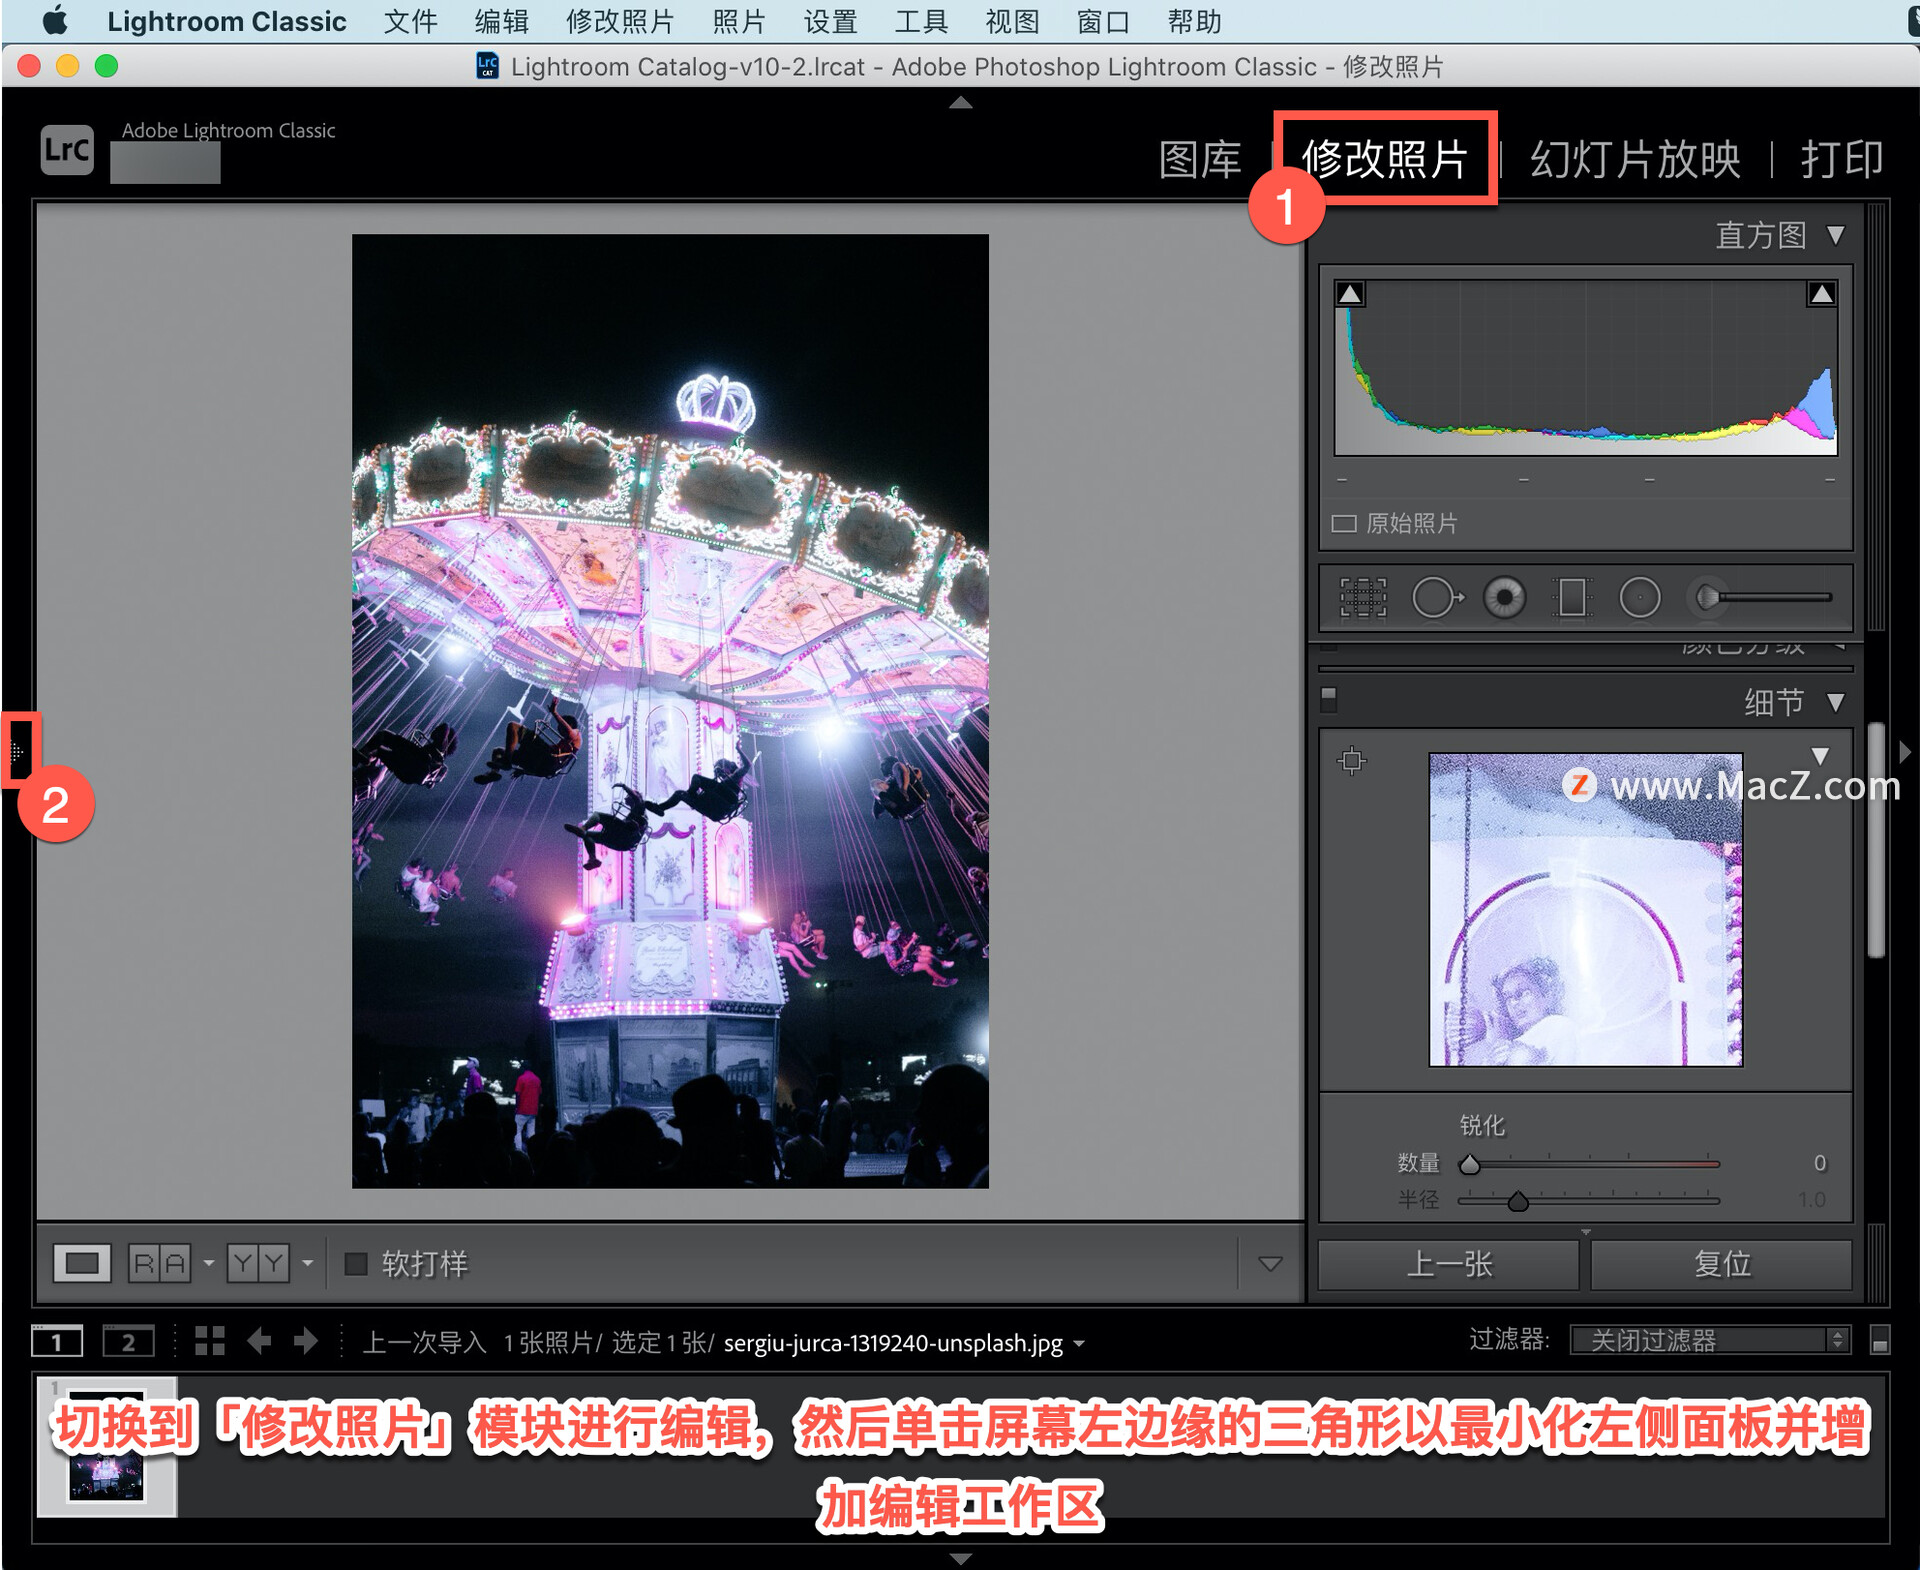Click the right panel scrollbar
Screen dimensions: 1920x1570
[1876, 840]
